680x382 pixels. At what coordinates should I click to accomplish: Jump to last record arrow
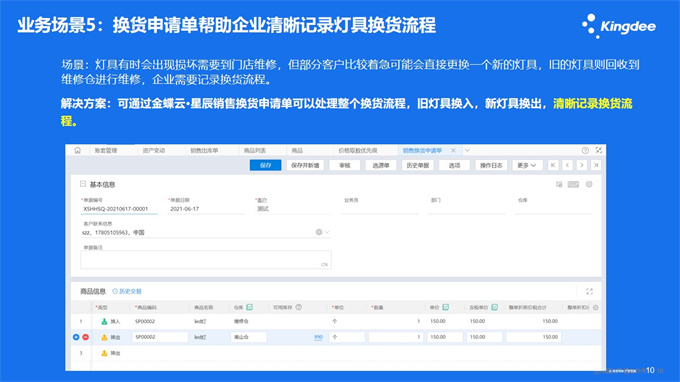[596, 165]
